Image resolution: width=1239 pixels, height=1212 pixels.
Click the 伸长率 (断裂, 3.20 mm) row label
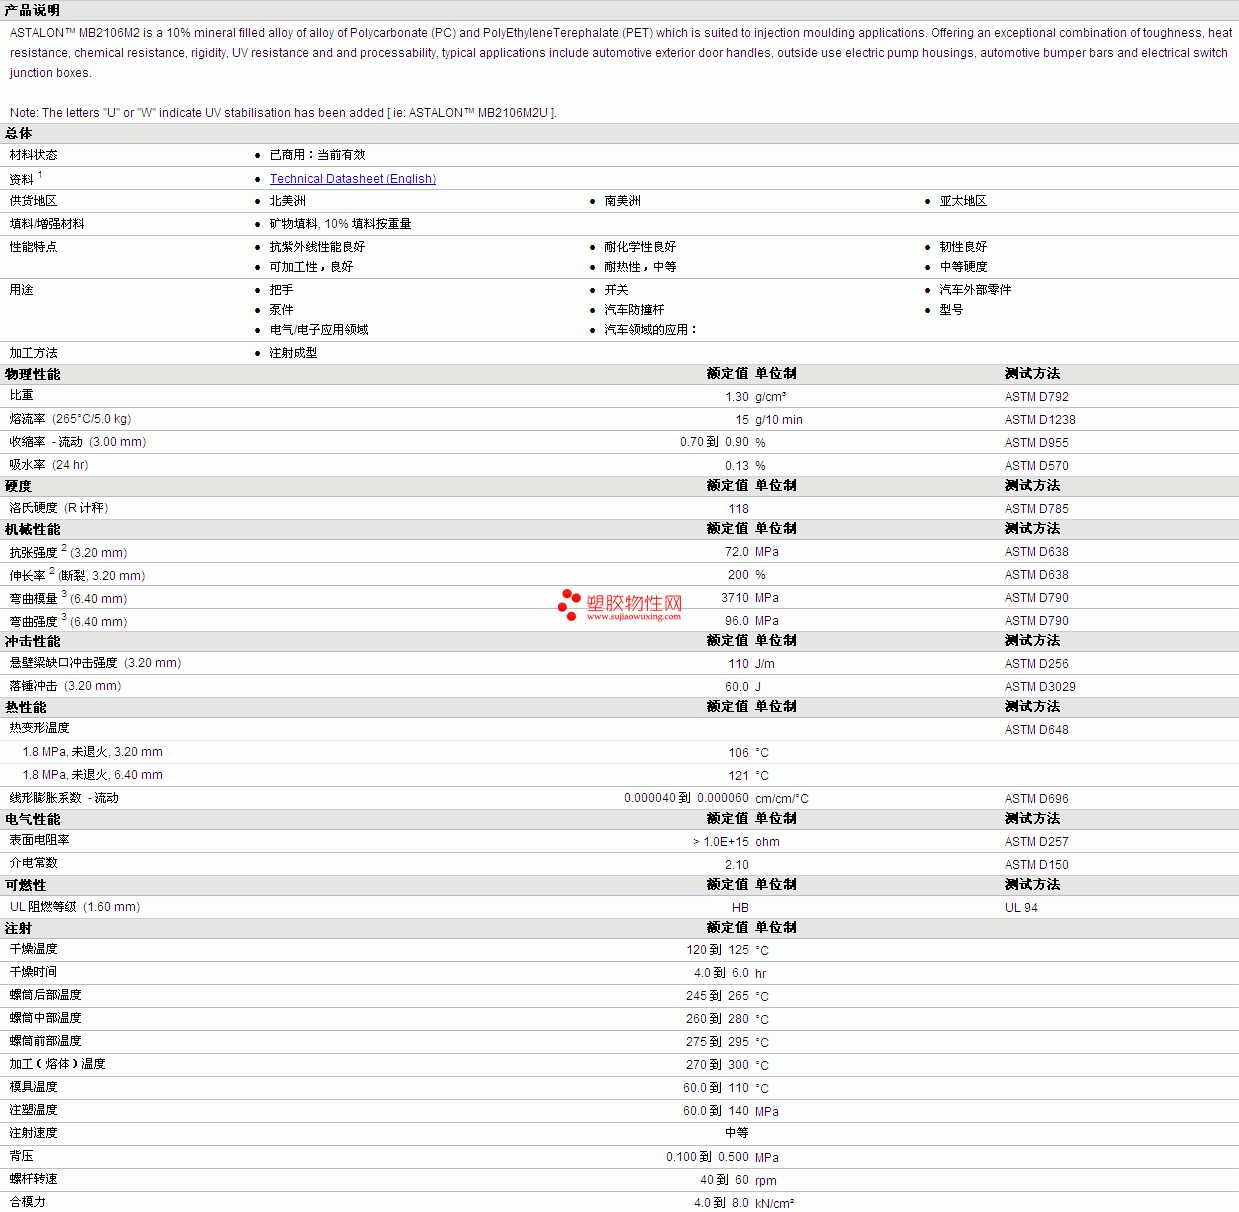click(77, 575)
